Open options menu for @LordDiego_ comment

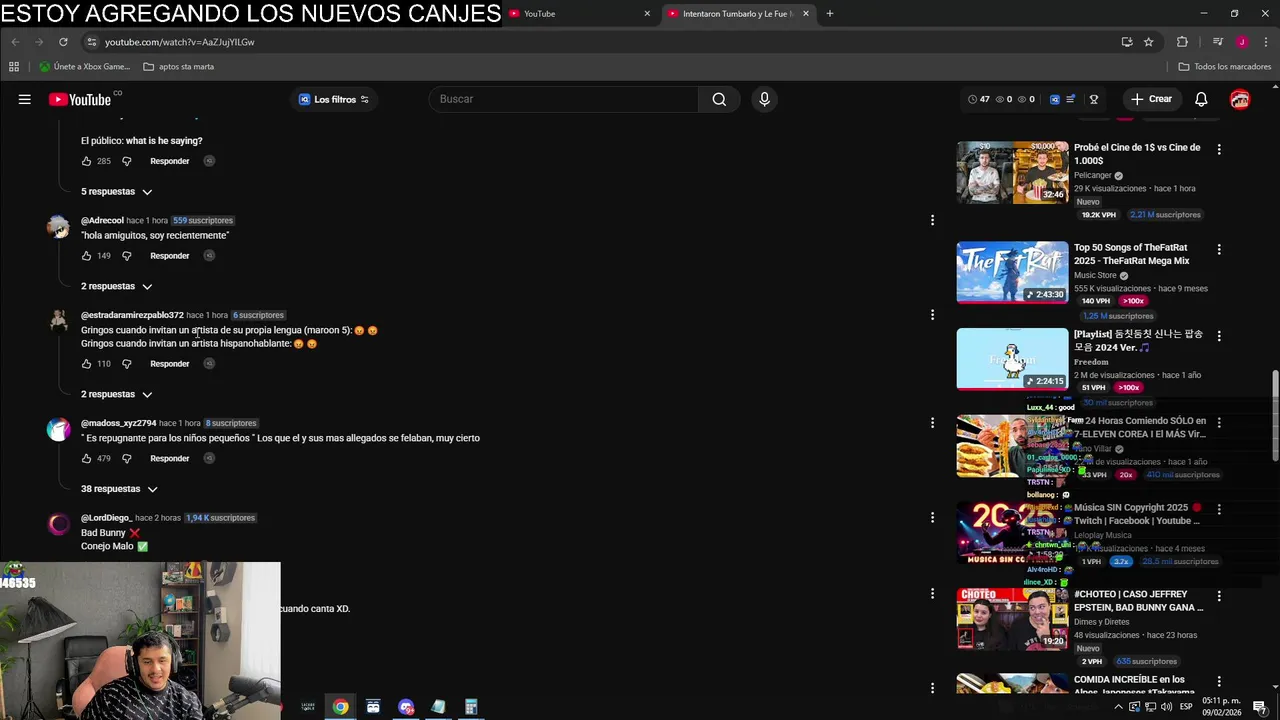932,518
